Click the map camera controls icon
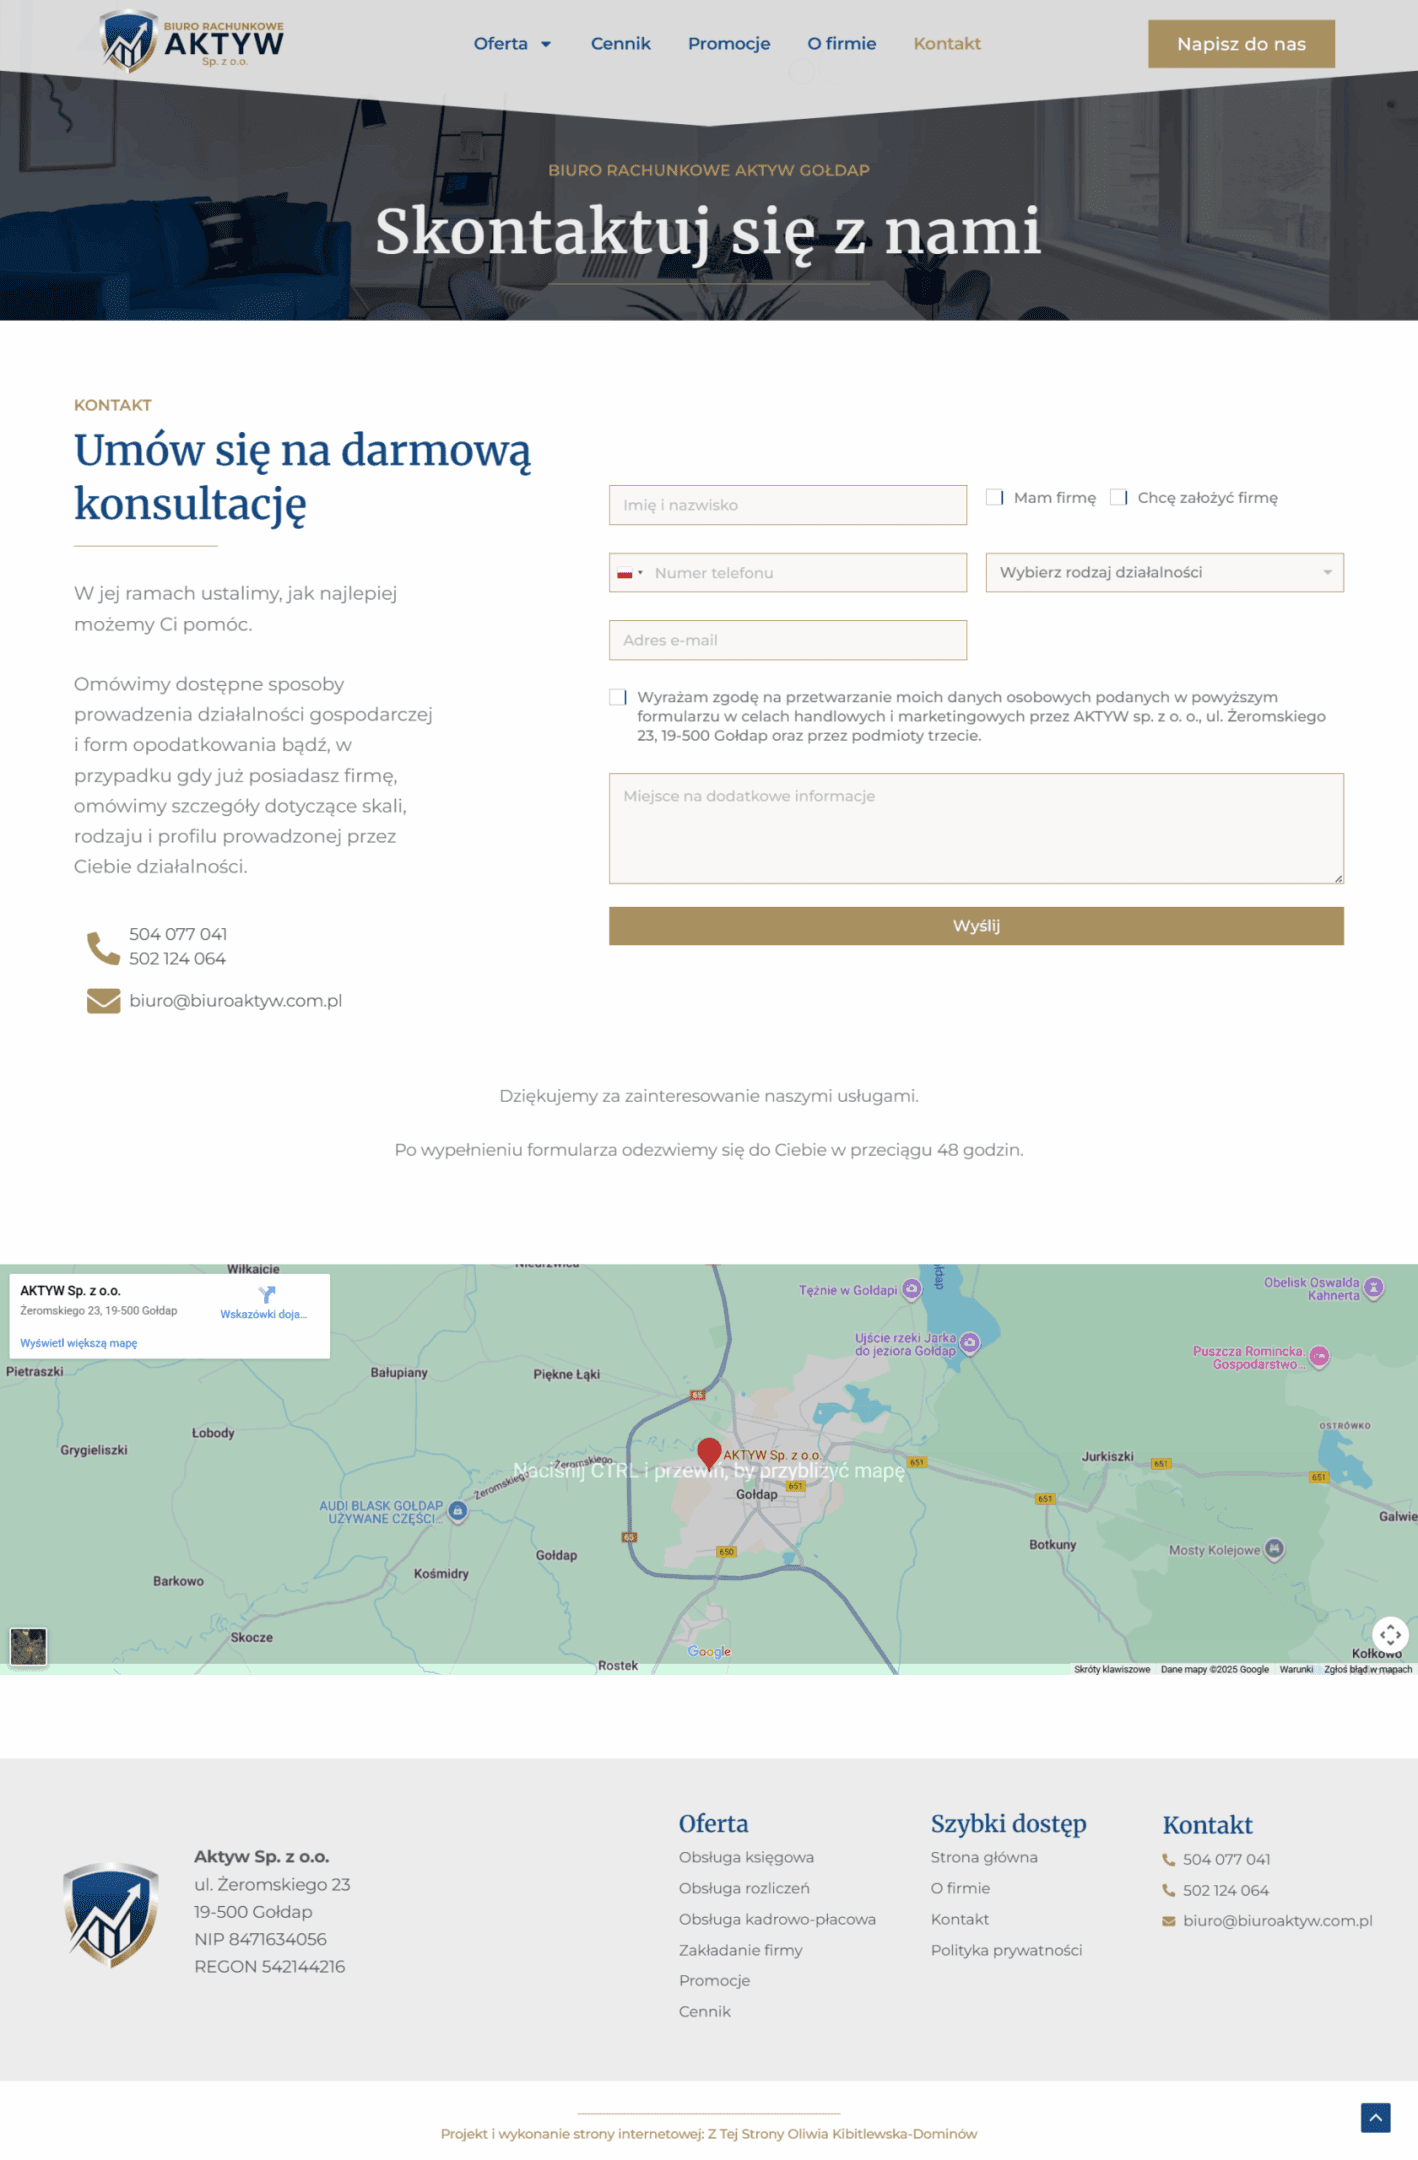The image size is (1418, 2160). pos(1390,1635)
